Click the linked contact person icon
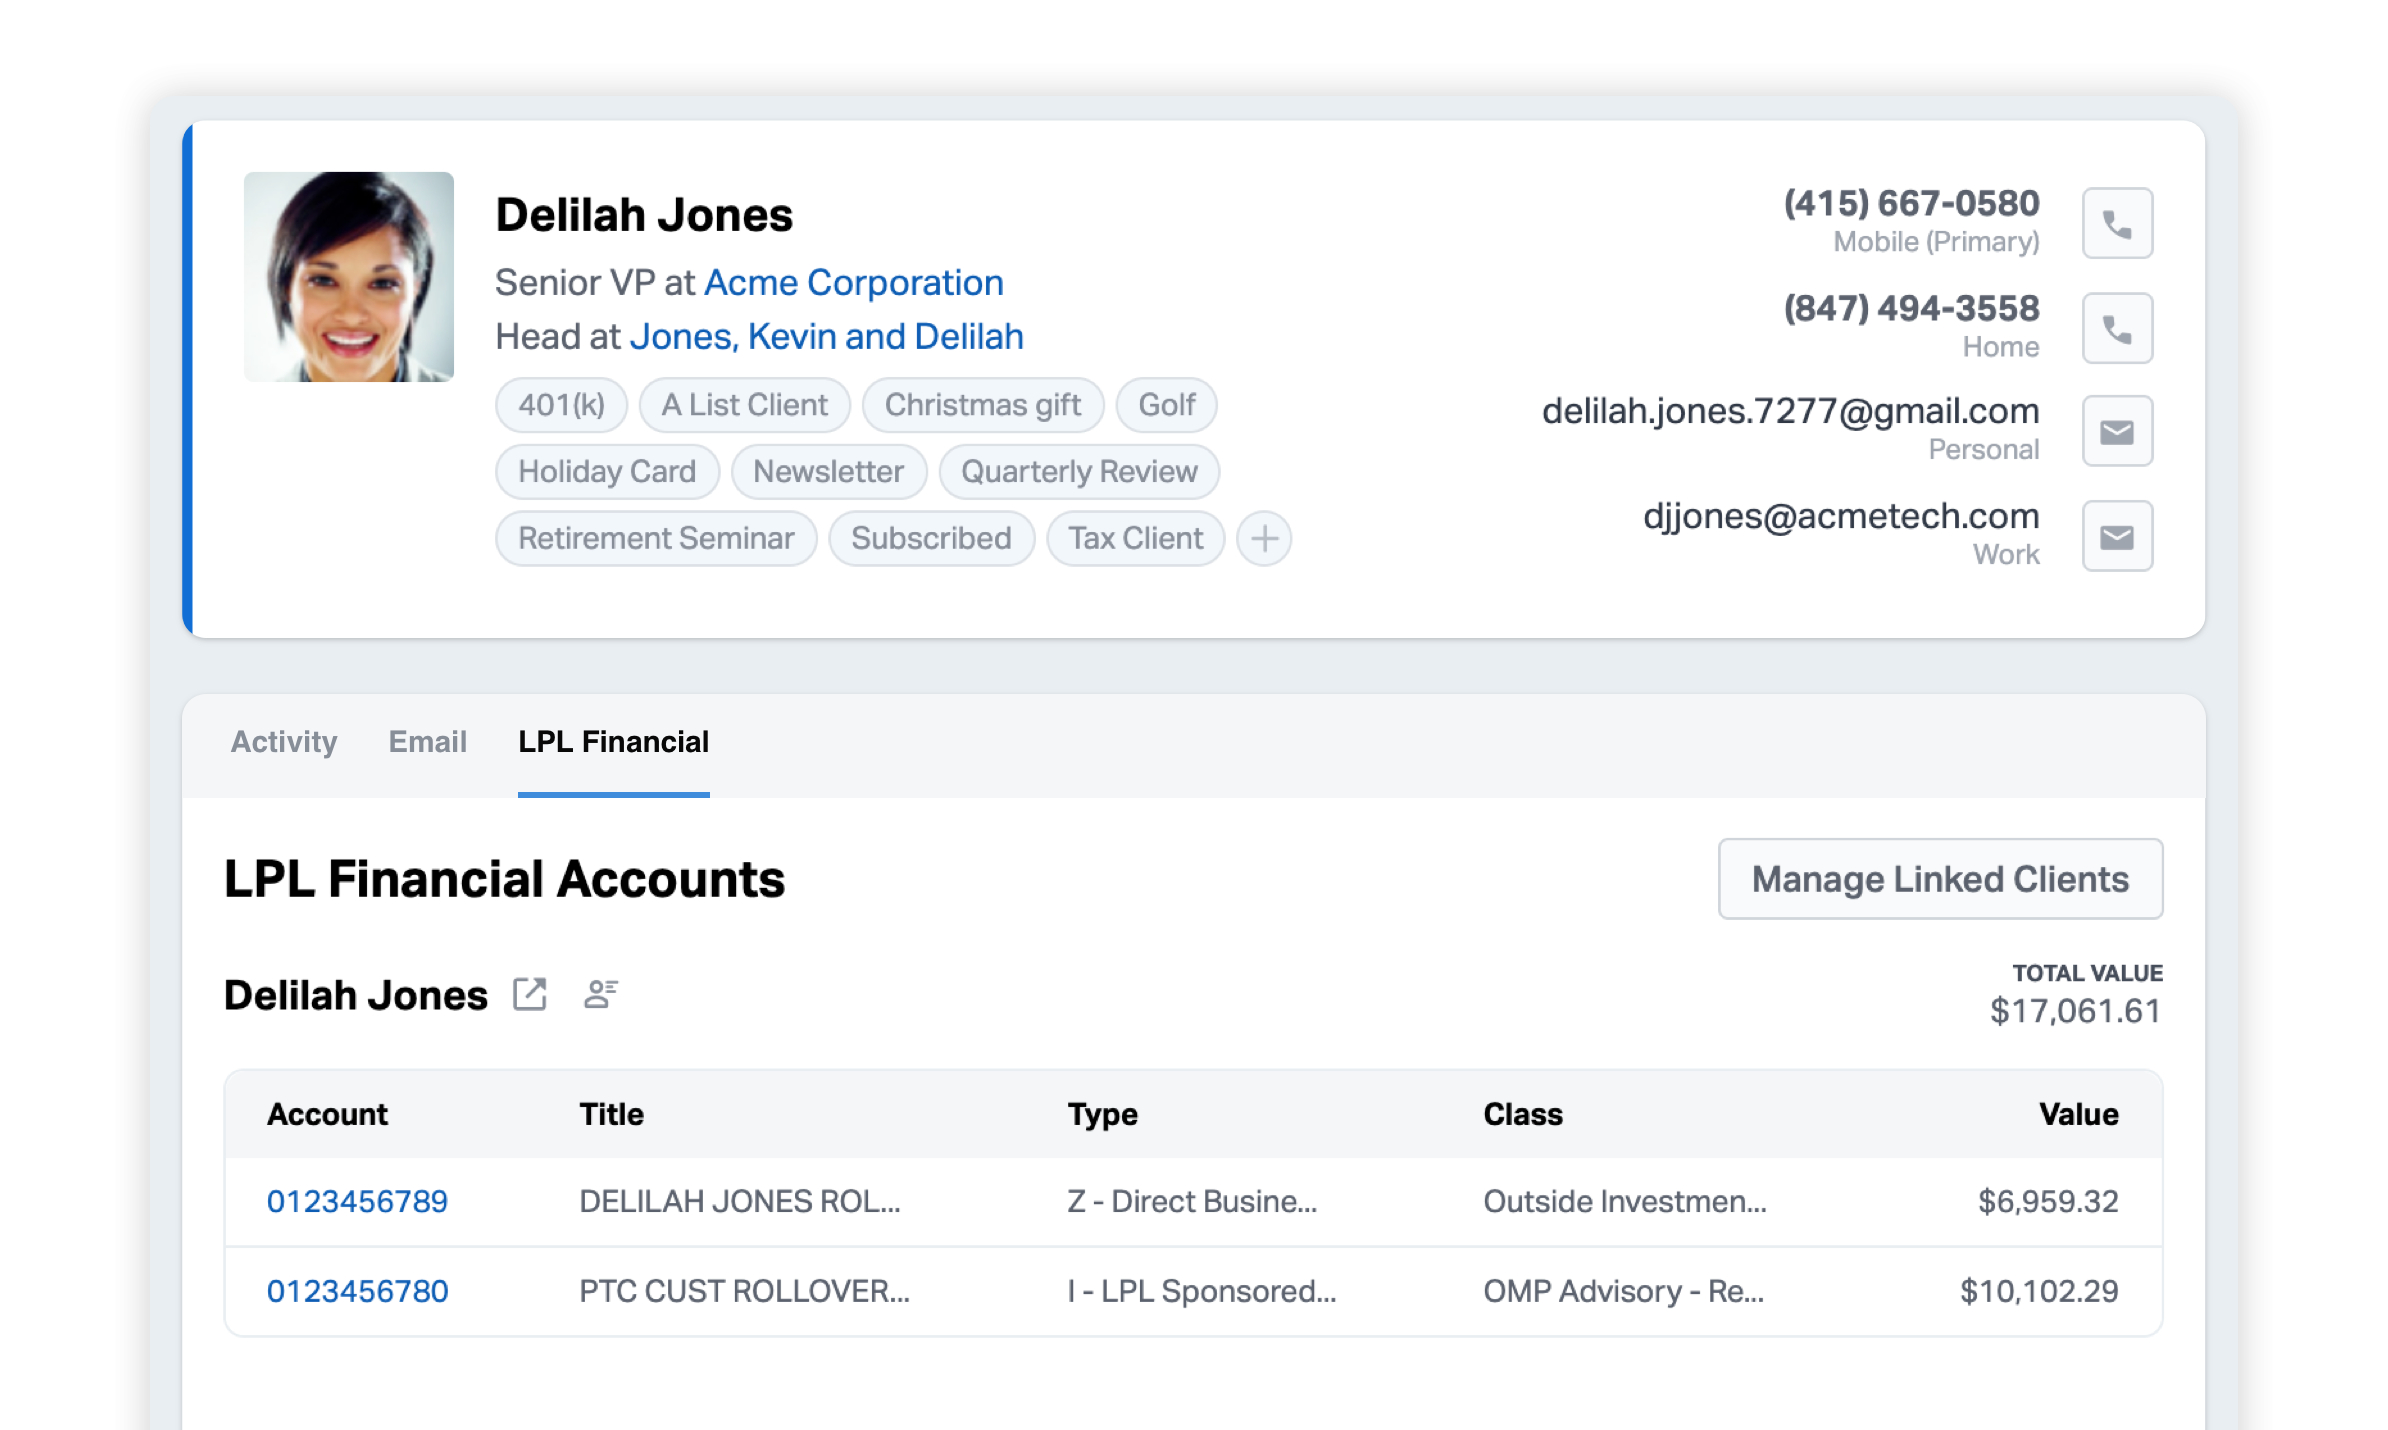The width and height of the screenshot is (2388, 1430). 600,993
